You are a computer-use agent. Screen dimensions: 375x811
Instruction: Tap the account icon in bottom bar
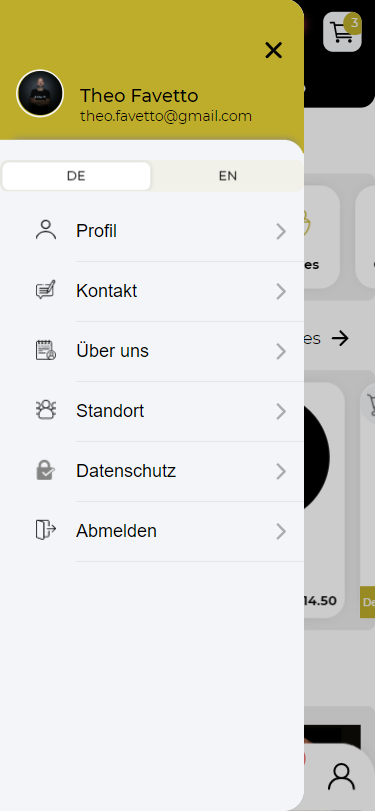click(x=341, y=777)
